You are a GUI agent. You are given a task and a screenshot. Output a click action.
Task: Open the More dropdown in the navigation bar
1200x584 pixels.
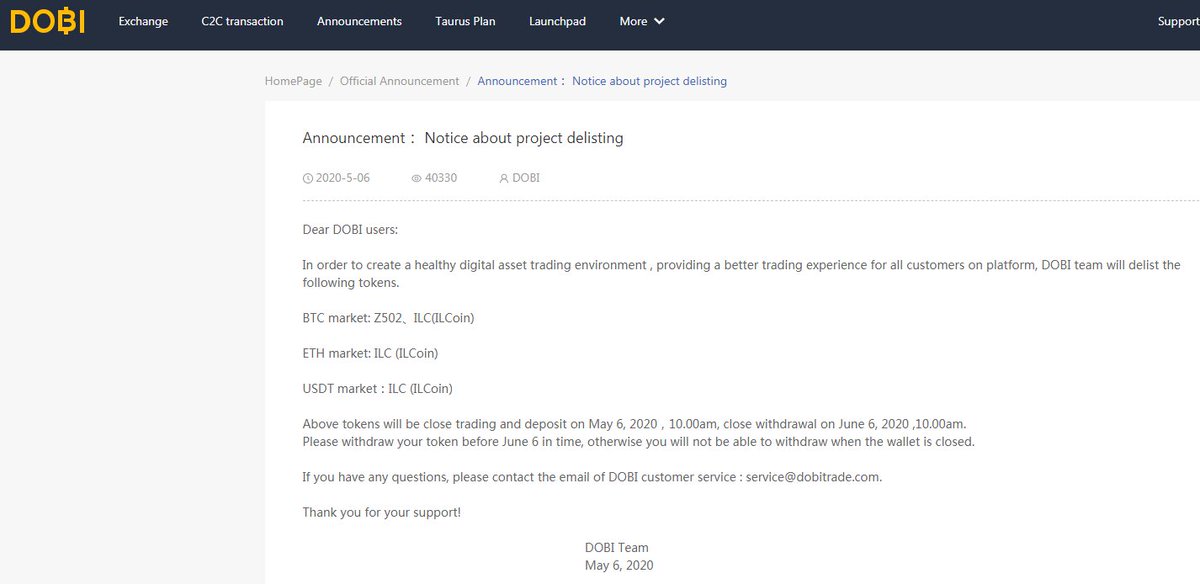[631, 20]
